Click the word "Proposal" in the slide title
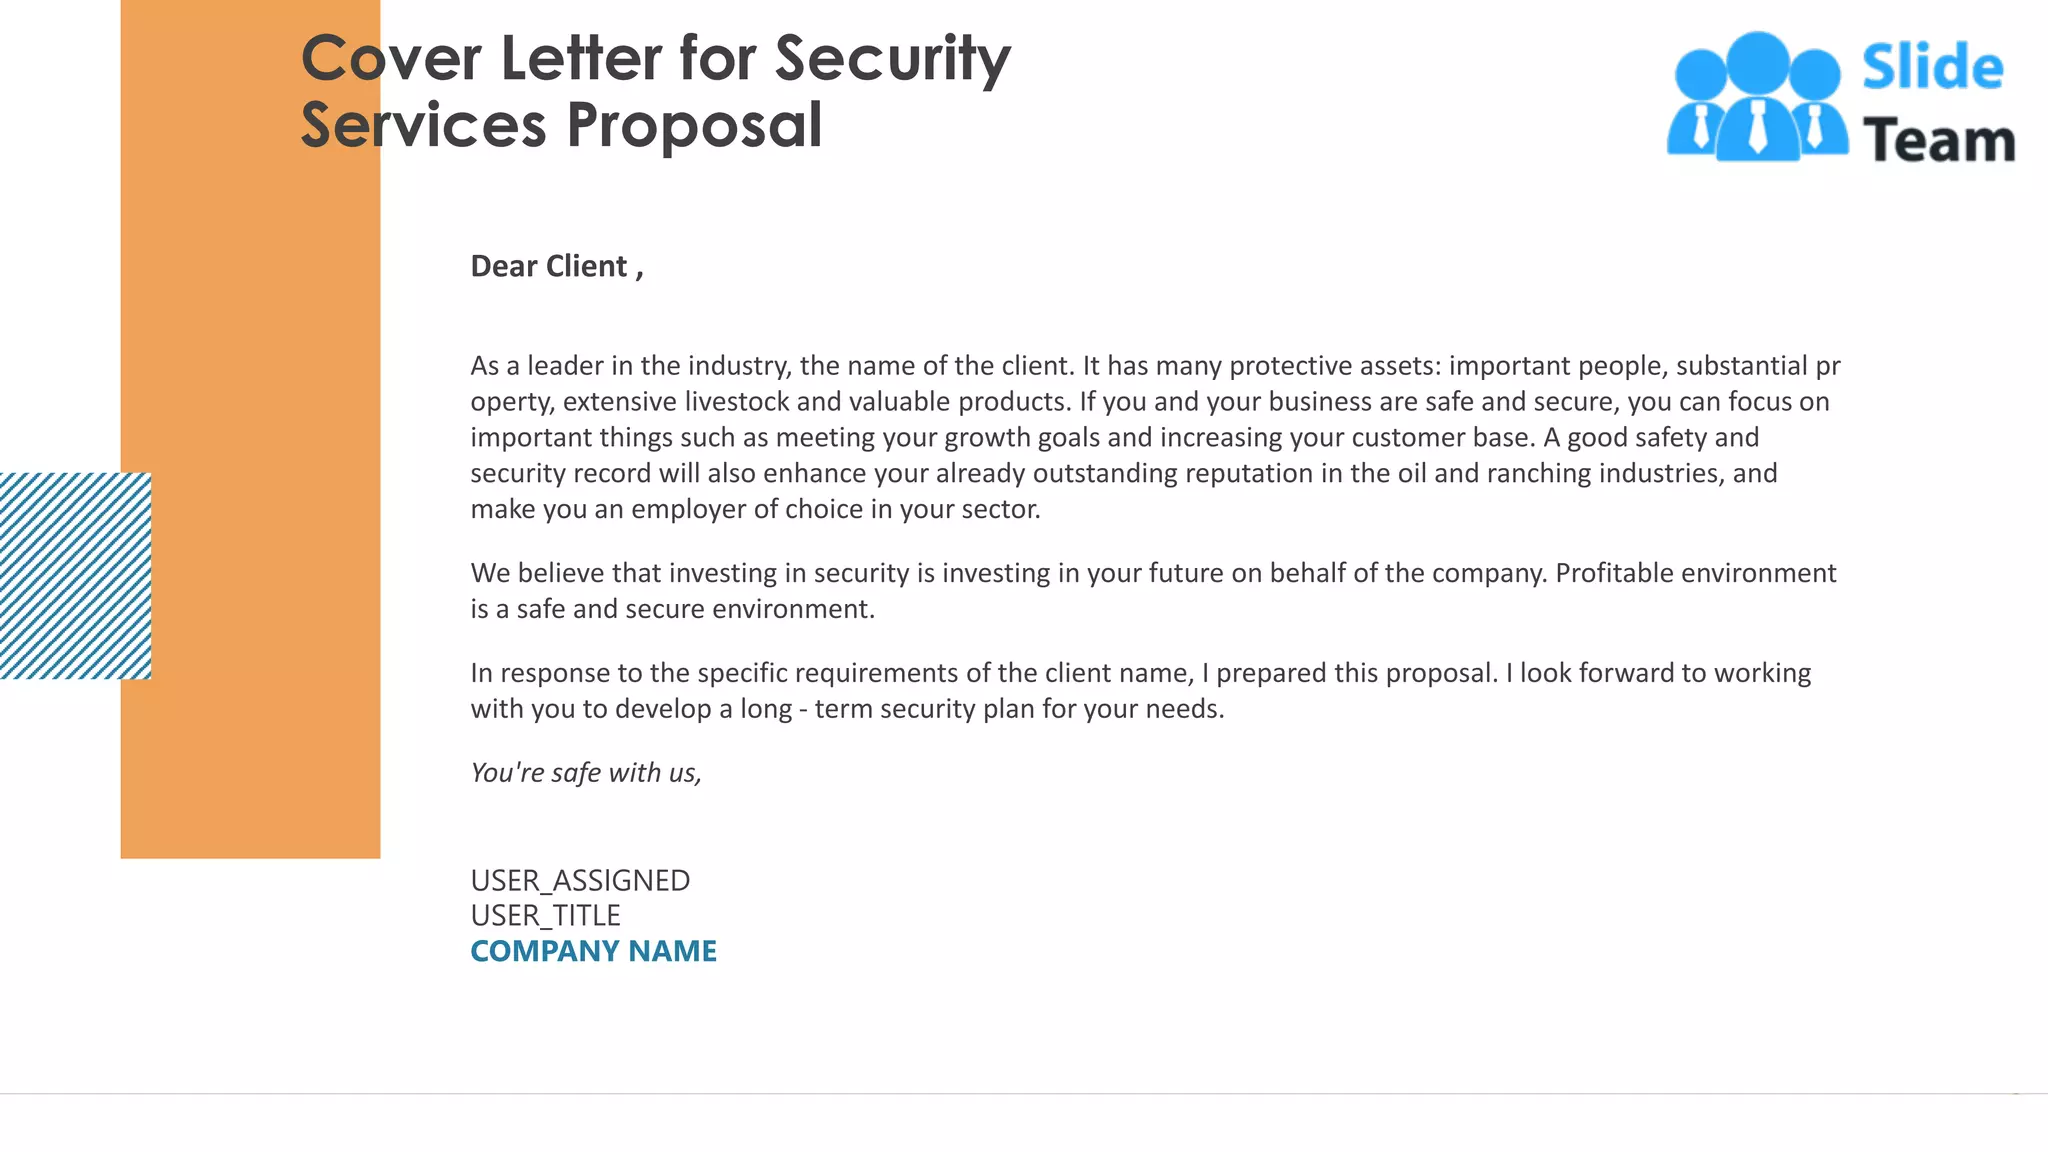The width and height of the screenshot is (2048, 1152). (694, 125)
